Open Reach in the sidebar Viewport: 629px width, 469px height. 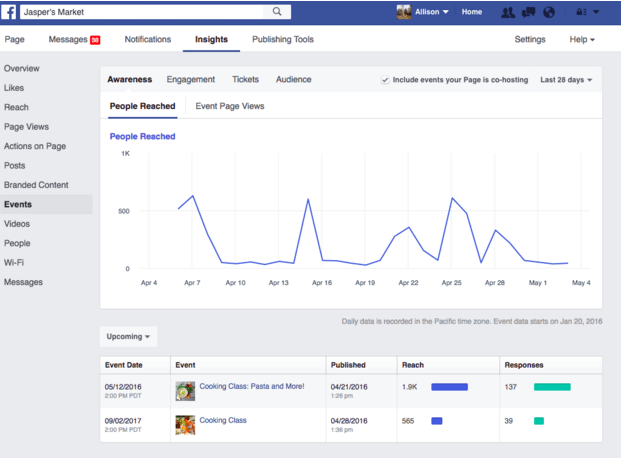16,107
